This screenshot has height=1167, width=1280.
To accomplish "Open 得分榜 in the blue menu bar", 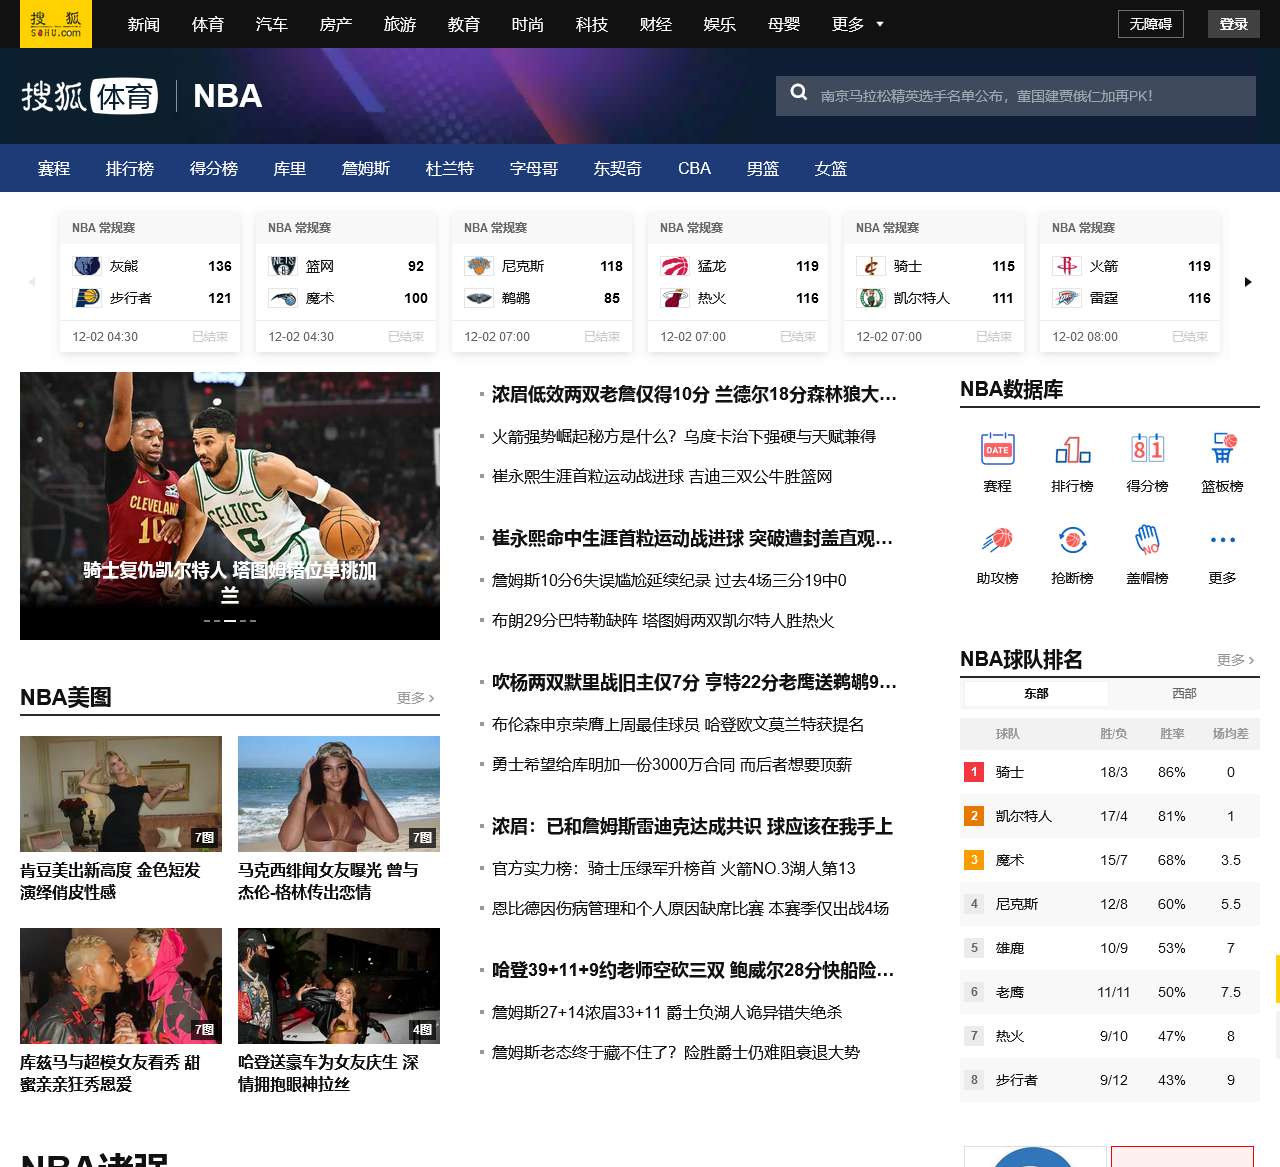I will (214, 168).
